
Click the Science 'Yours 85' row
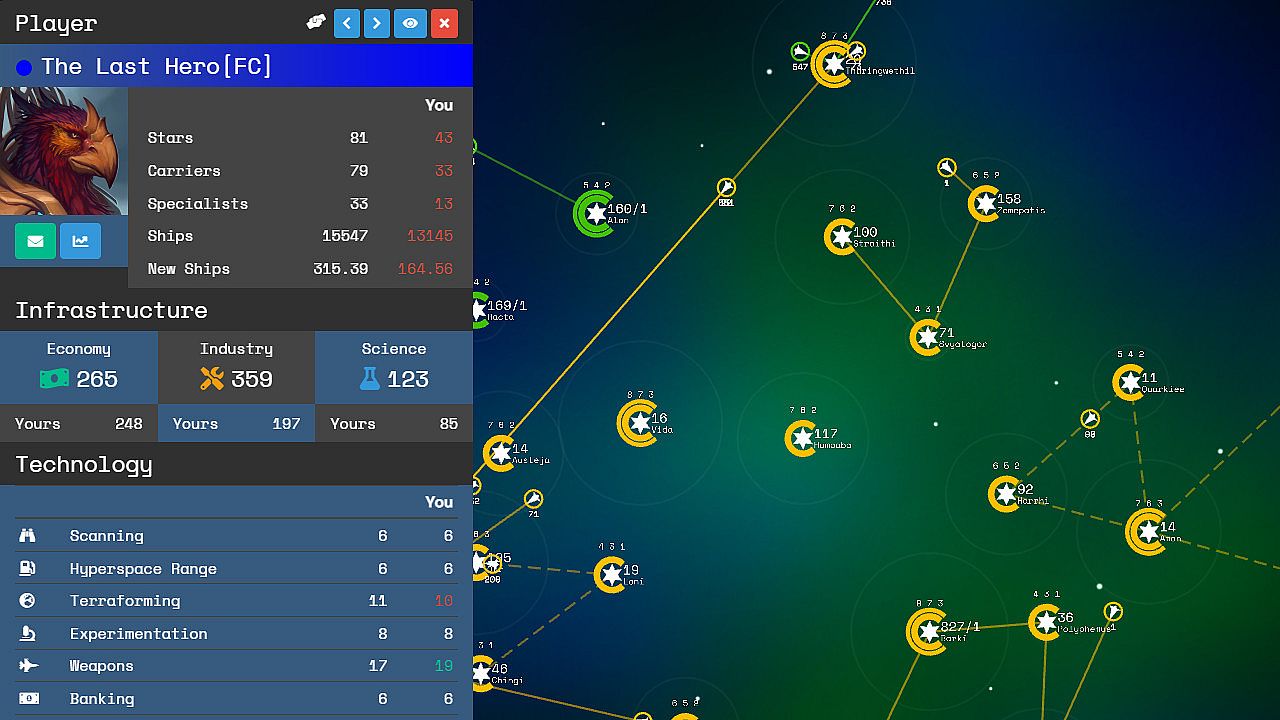pos(394,424)
